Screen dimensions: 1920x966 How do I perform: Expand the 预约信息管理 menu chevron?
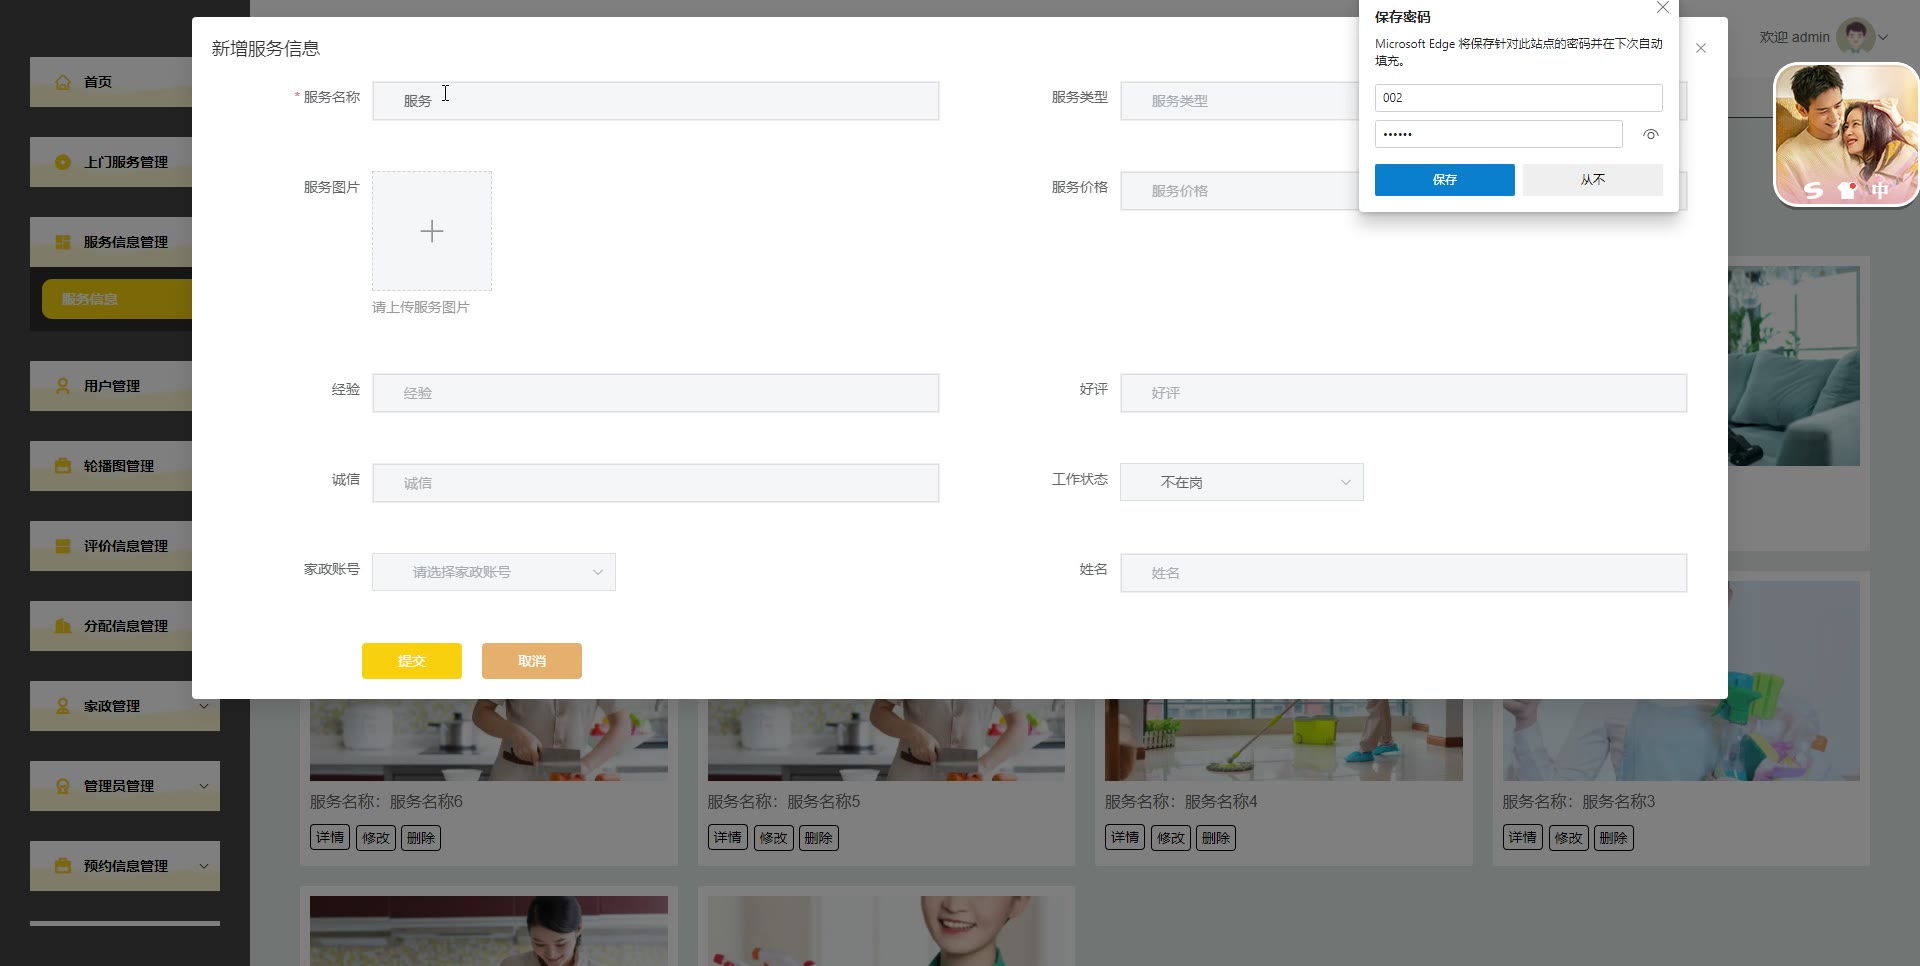click(204, 866)
